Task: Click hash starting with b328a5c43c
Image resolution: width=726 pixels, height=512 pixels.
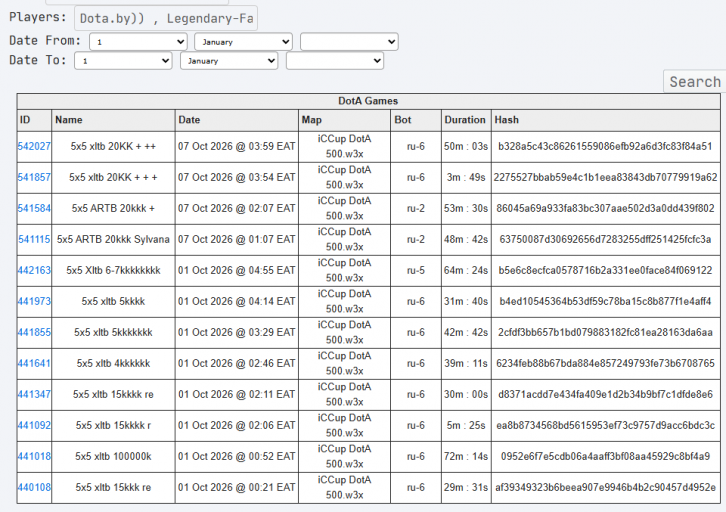Action: click(605, 146)
